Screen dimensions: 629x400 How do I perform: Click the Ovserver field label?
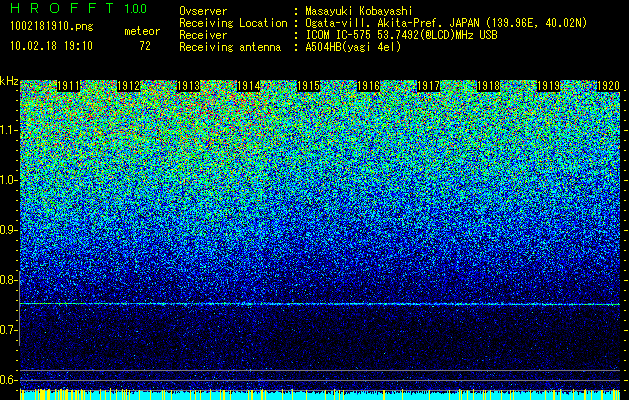203,11
